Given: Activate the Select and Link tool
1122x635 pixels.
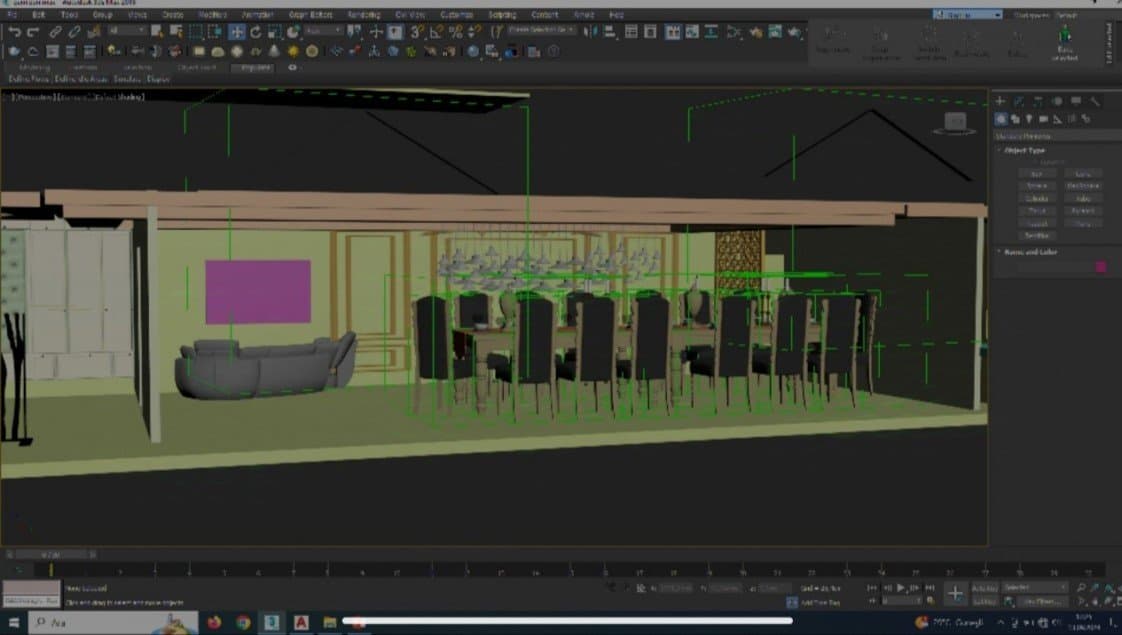Looking at the screenshot, I should click(x=55, y=32).
